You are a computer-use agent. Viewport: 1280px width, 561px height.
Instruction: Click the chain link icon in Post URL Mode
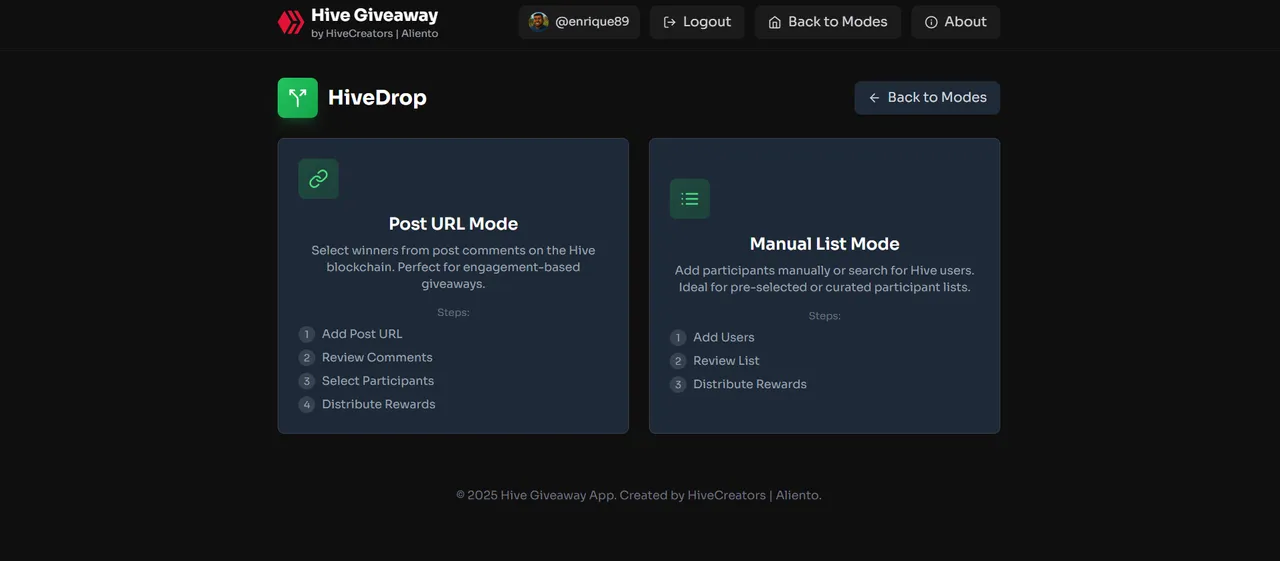(x=318, y=179)
